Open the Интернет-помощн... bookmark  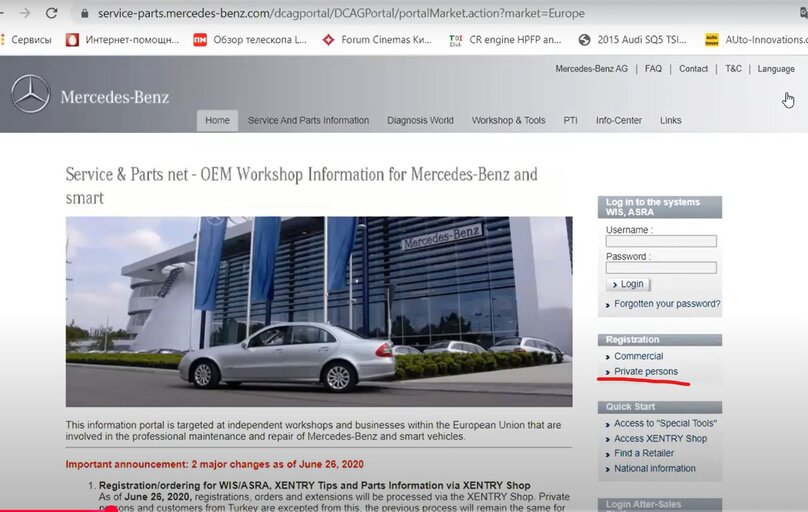point(122,40)
